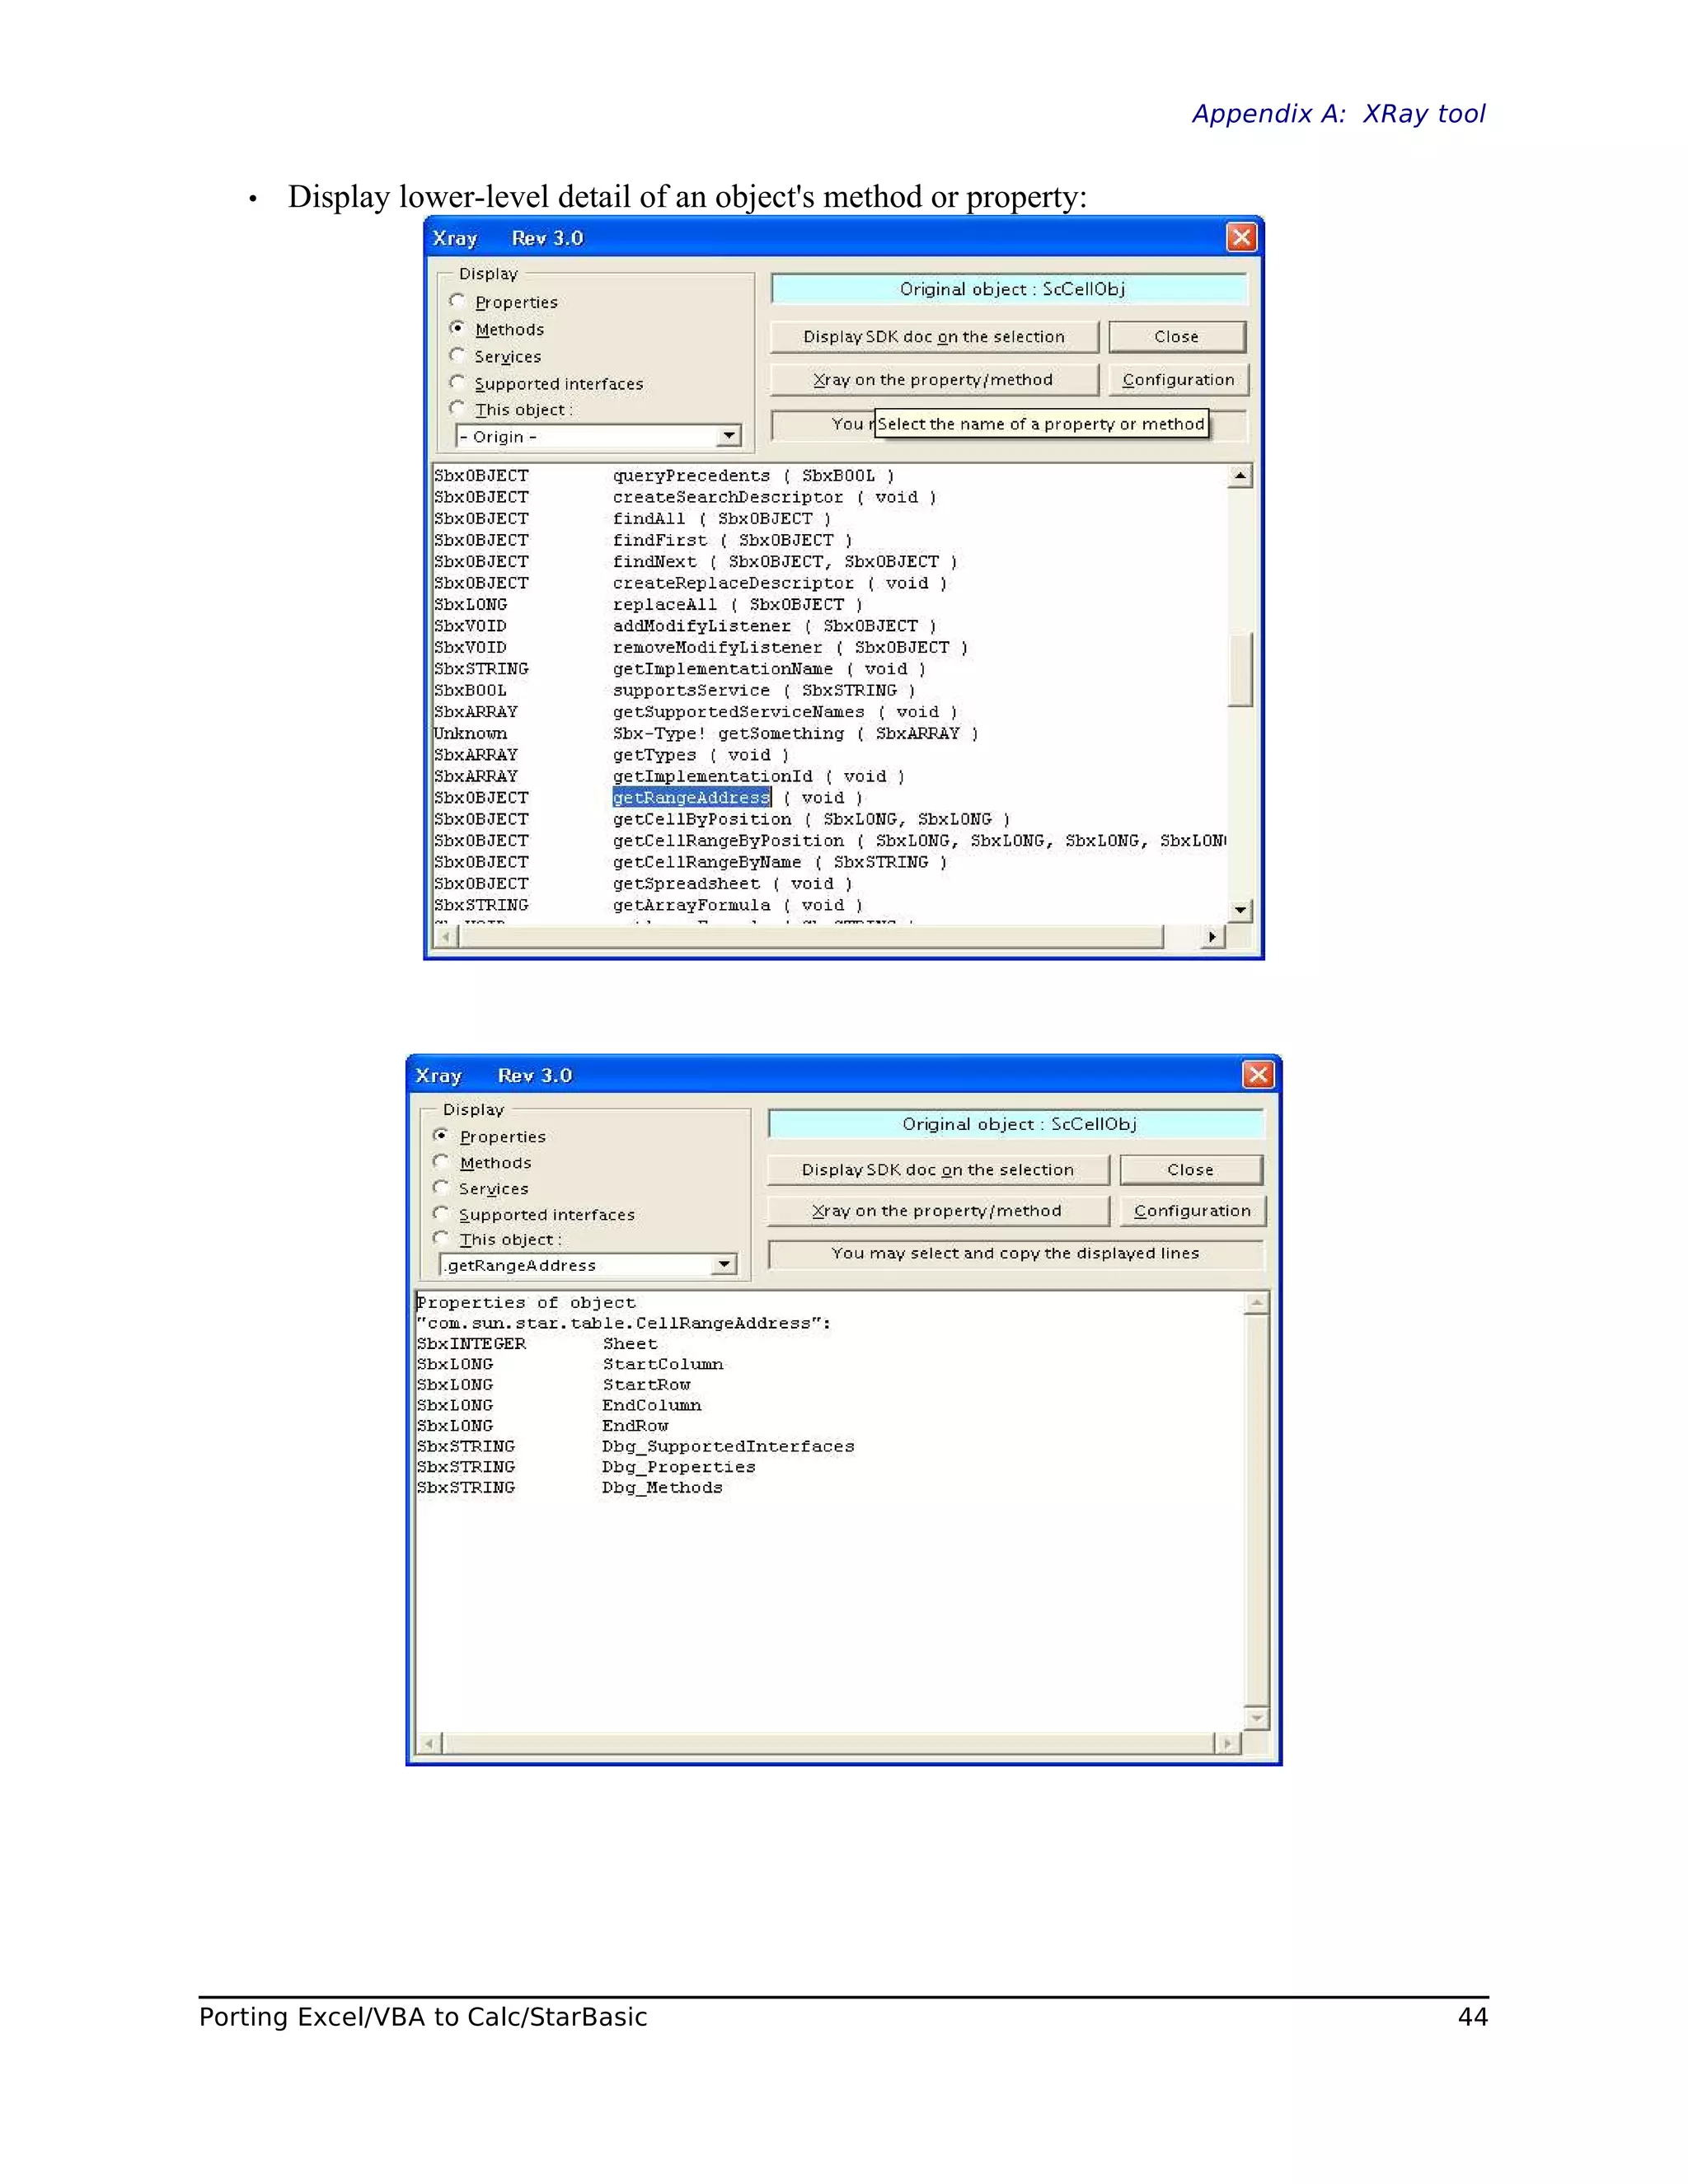This screenshot has height=2184, width=1688.
Task: Close lower Xray window with red X
Action: point(1258,1074)
